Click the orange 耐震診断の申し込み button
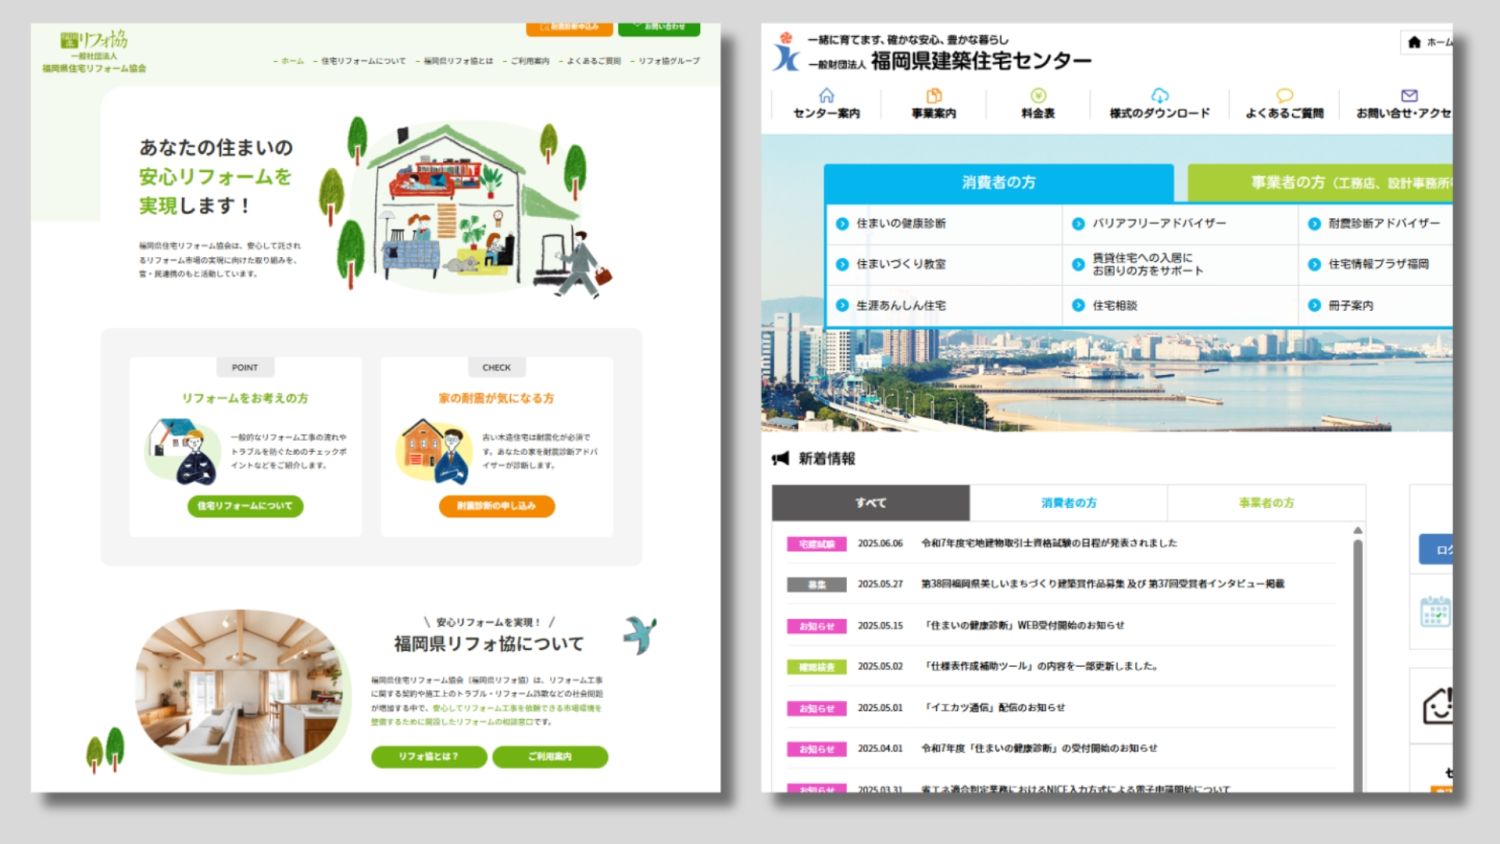Image resolution: width=1500 pixels, height=844 pixels. (496, 506)
